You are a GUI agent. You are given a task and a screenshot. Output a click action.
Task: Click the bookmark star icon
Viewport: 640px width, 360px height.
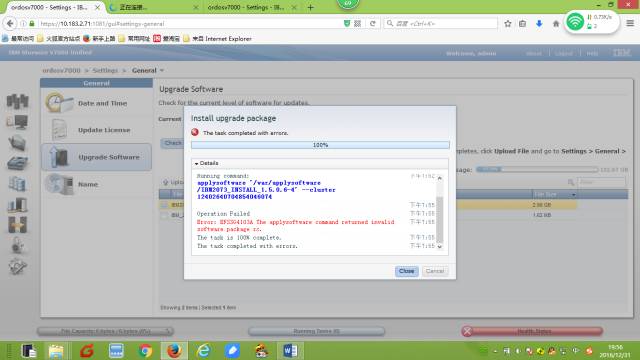508,24
